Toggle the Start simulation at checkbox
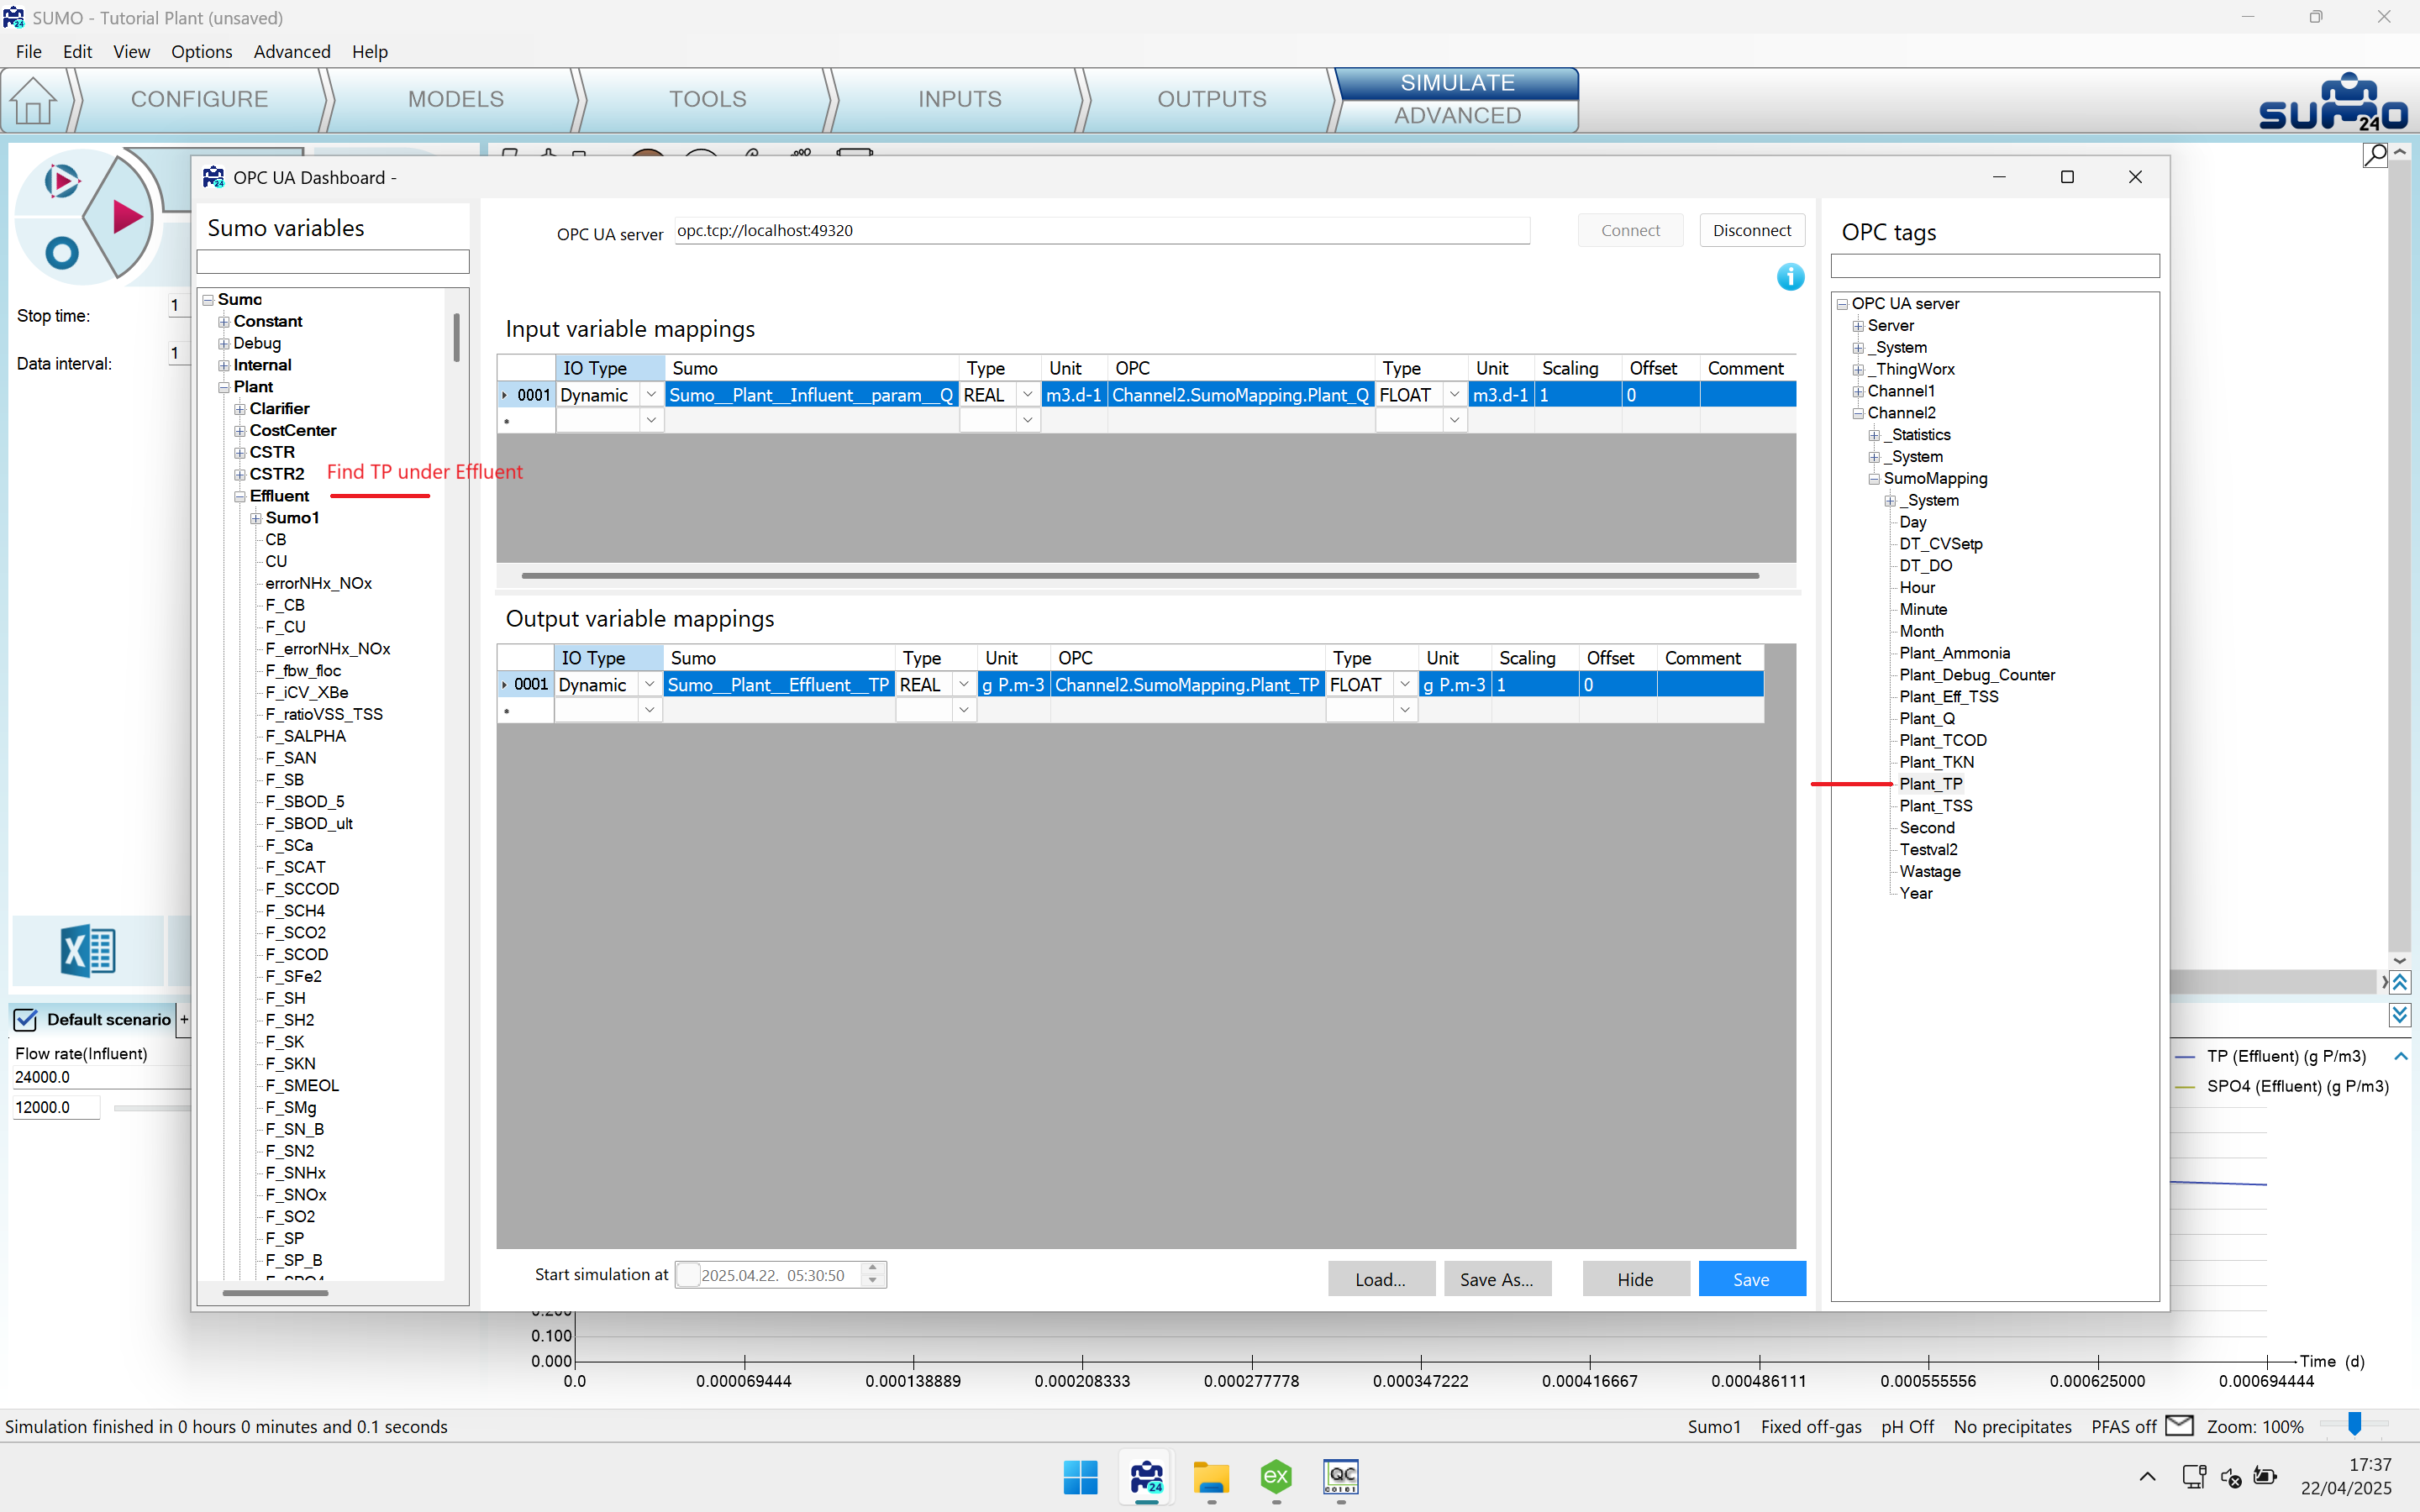 click(x=688, y=1275)
